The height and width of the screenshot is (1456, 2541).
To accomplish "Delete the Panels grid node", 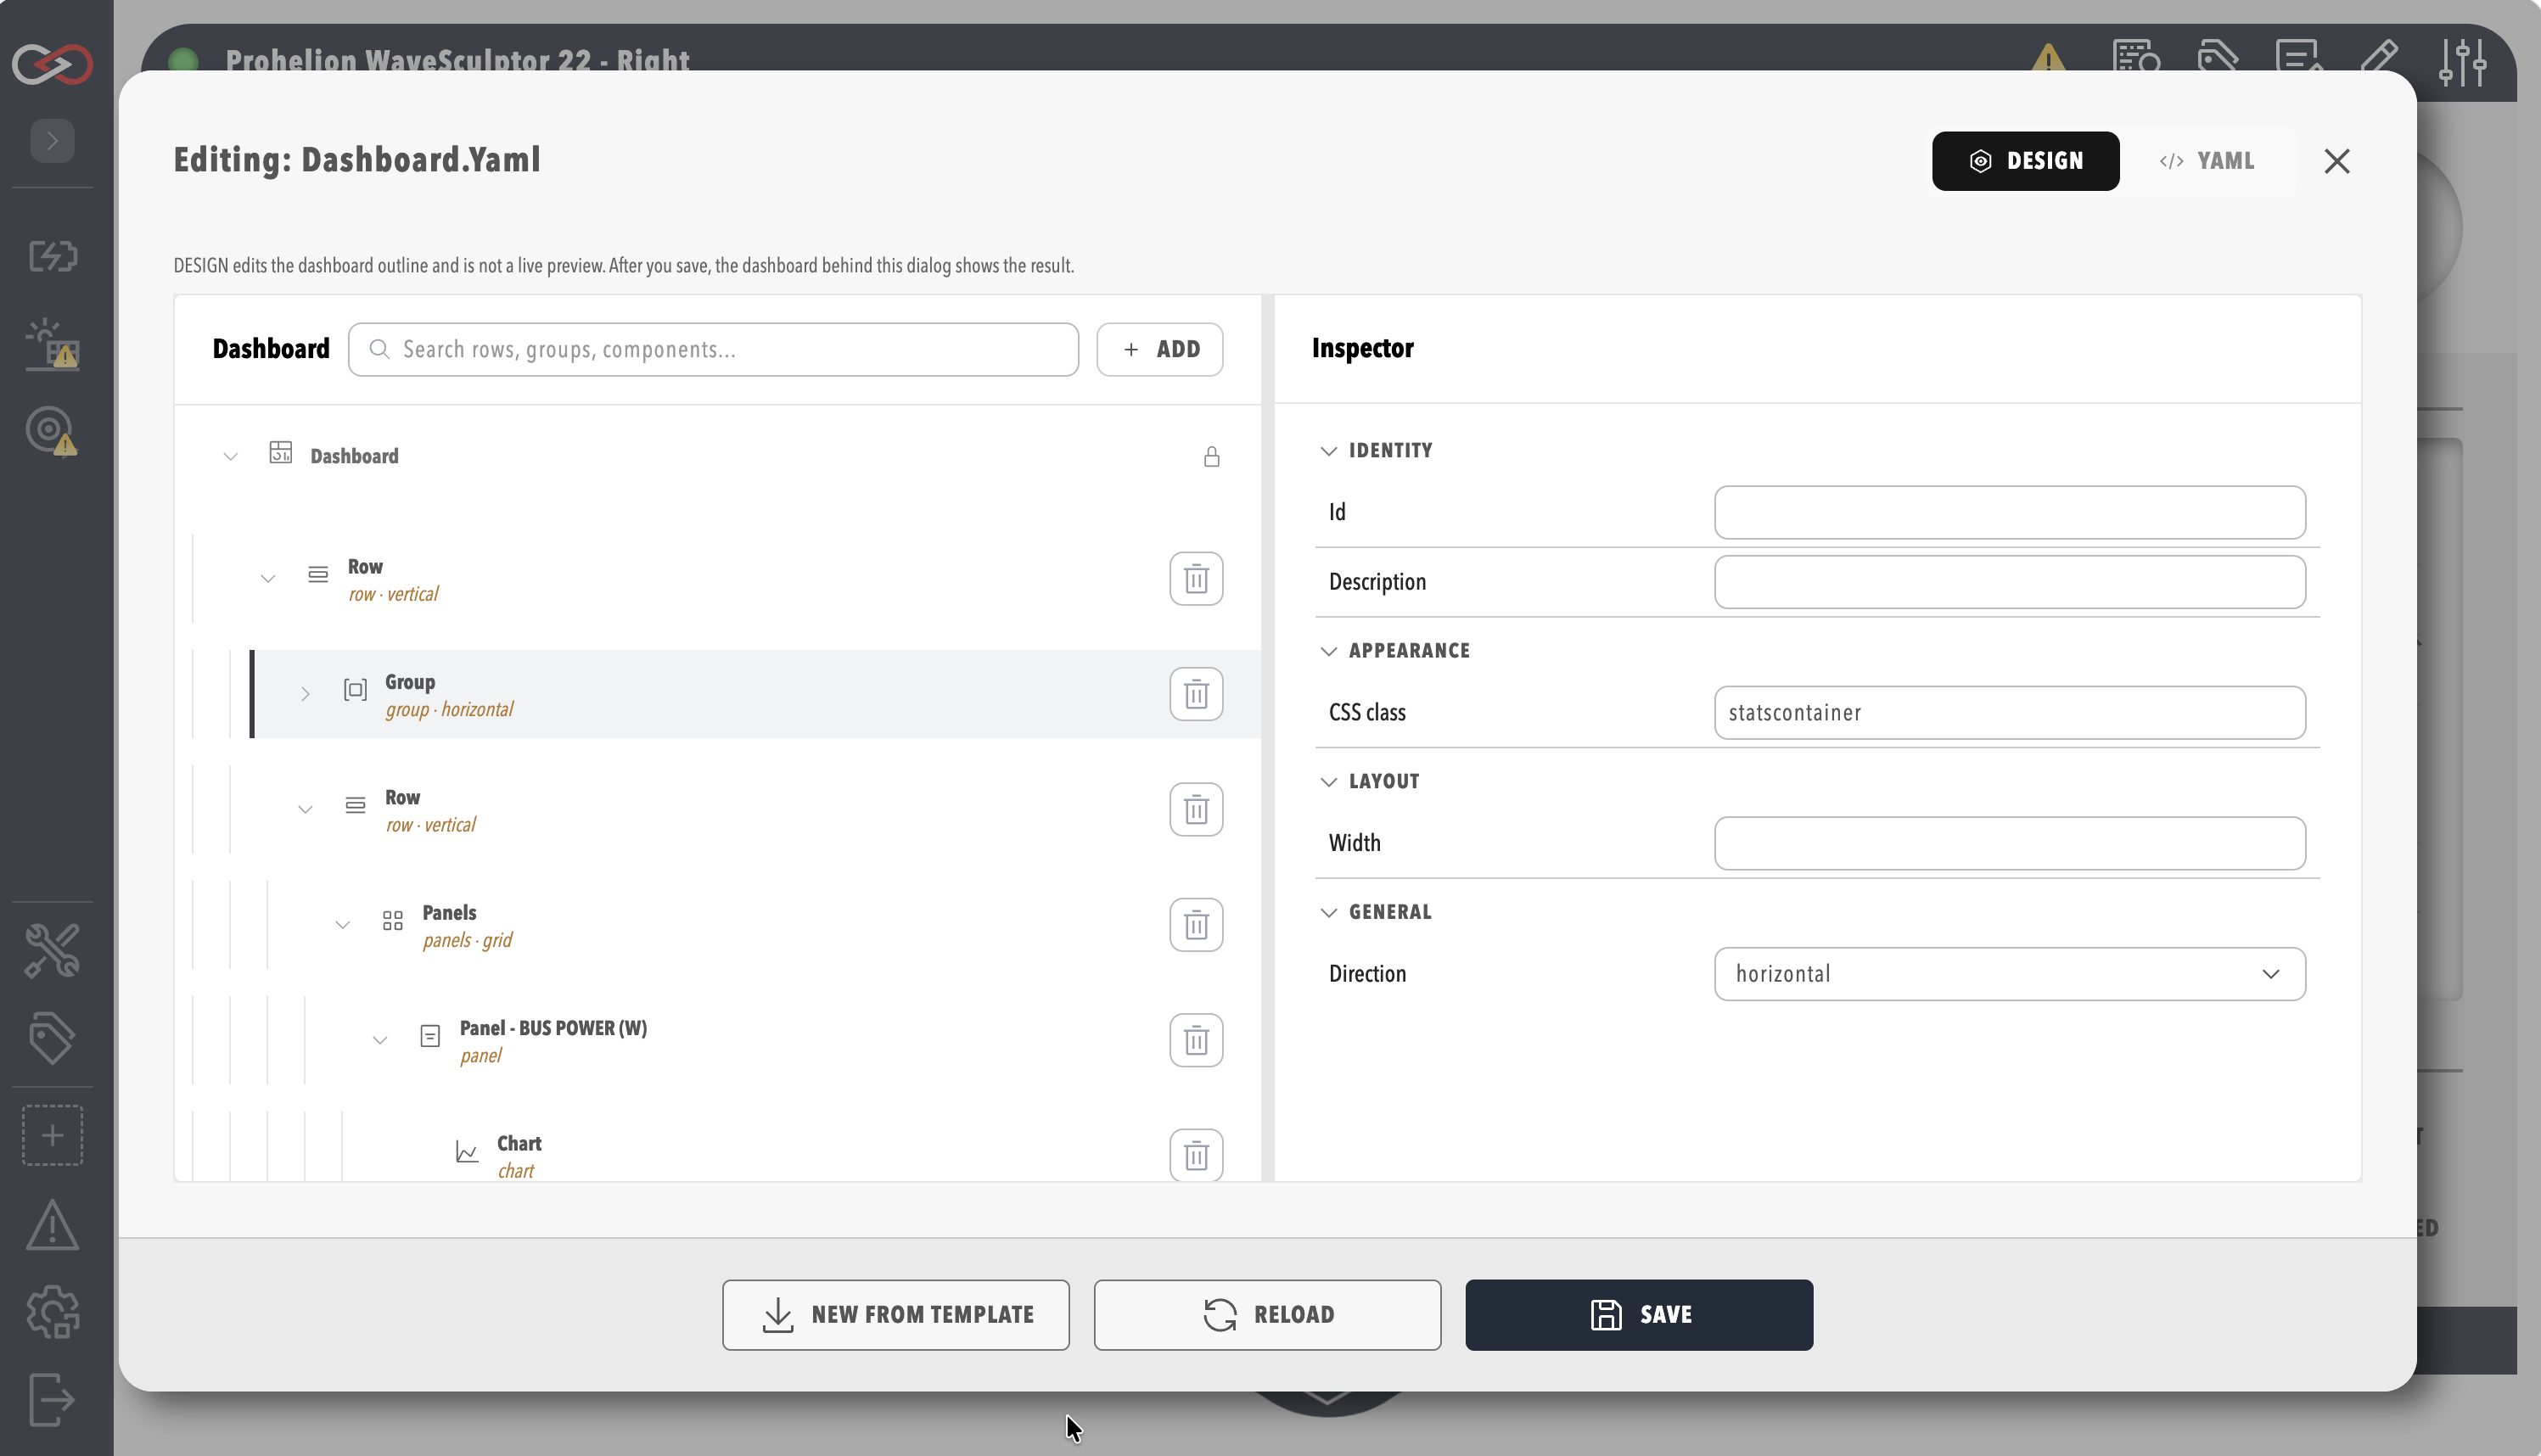I will tap(1196, 925).
